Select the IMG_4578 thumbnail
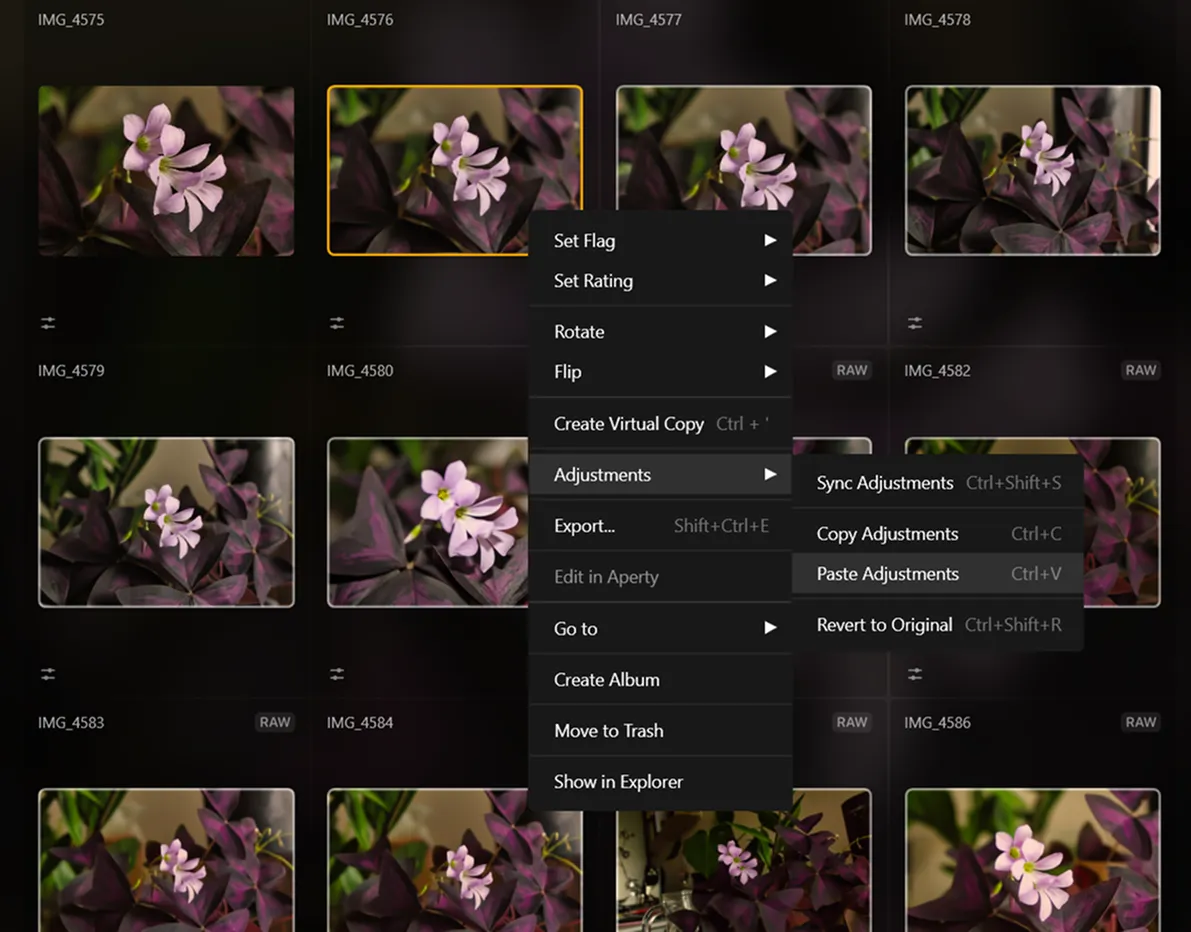 (x=1032, y=170)
